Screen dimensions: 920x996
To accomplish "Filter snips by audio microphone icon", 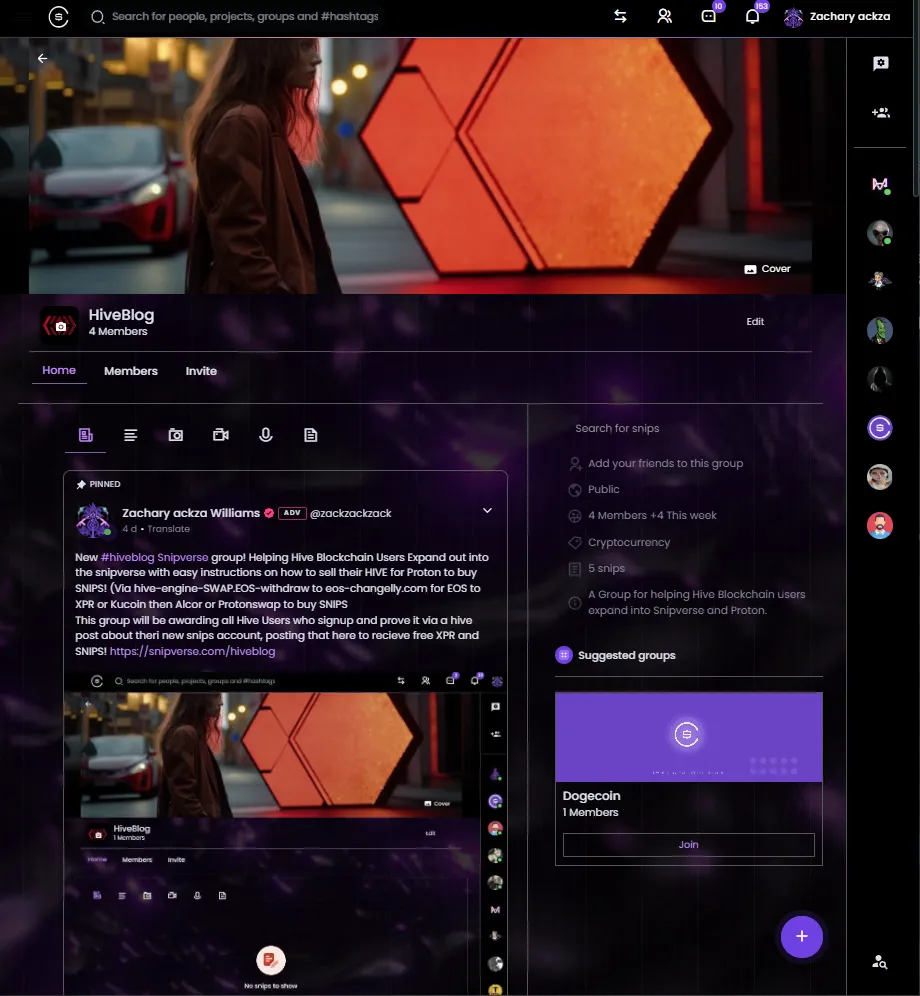I will (266, 435).
